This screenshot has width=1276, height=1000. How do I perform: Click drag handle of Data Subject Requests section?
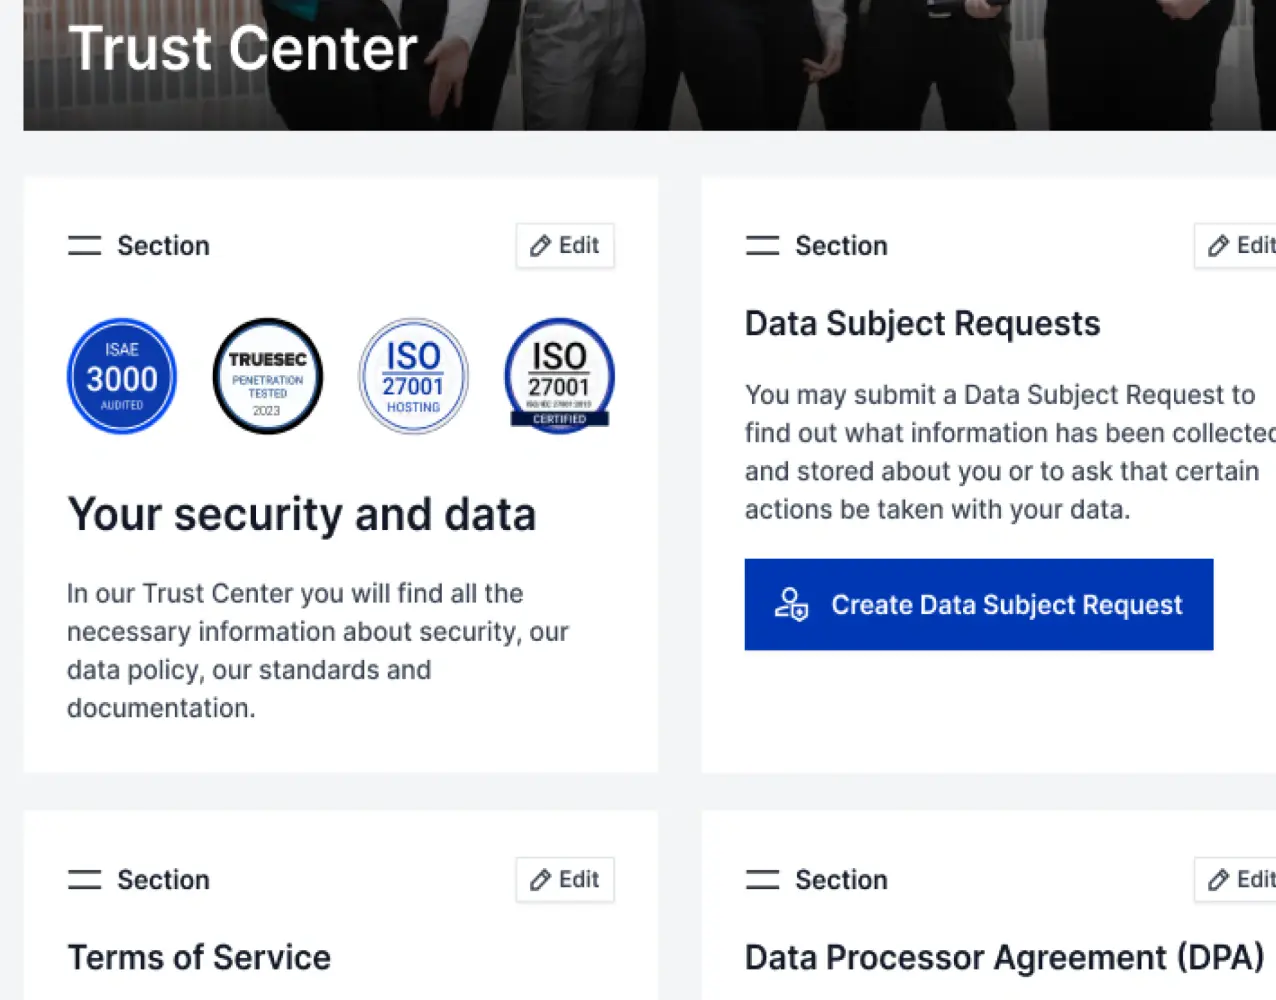tap(762, 246)
